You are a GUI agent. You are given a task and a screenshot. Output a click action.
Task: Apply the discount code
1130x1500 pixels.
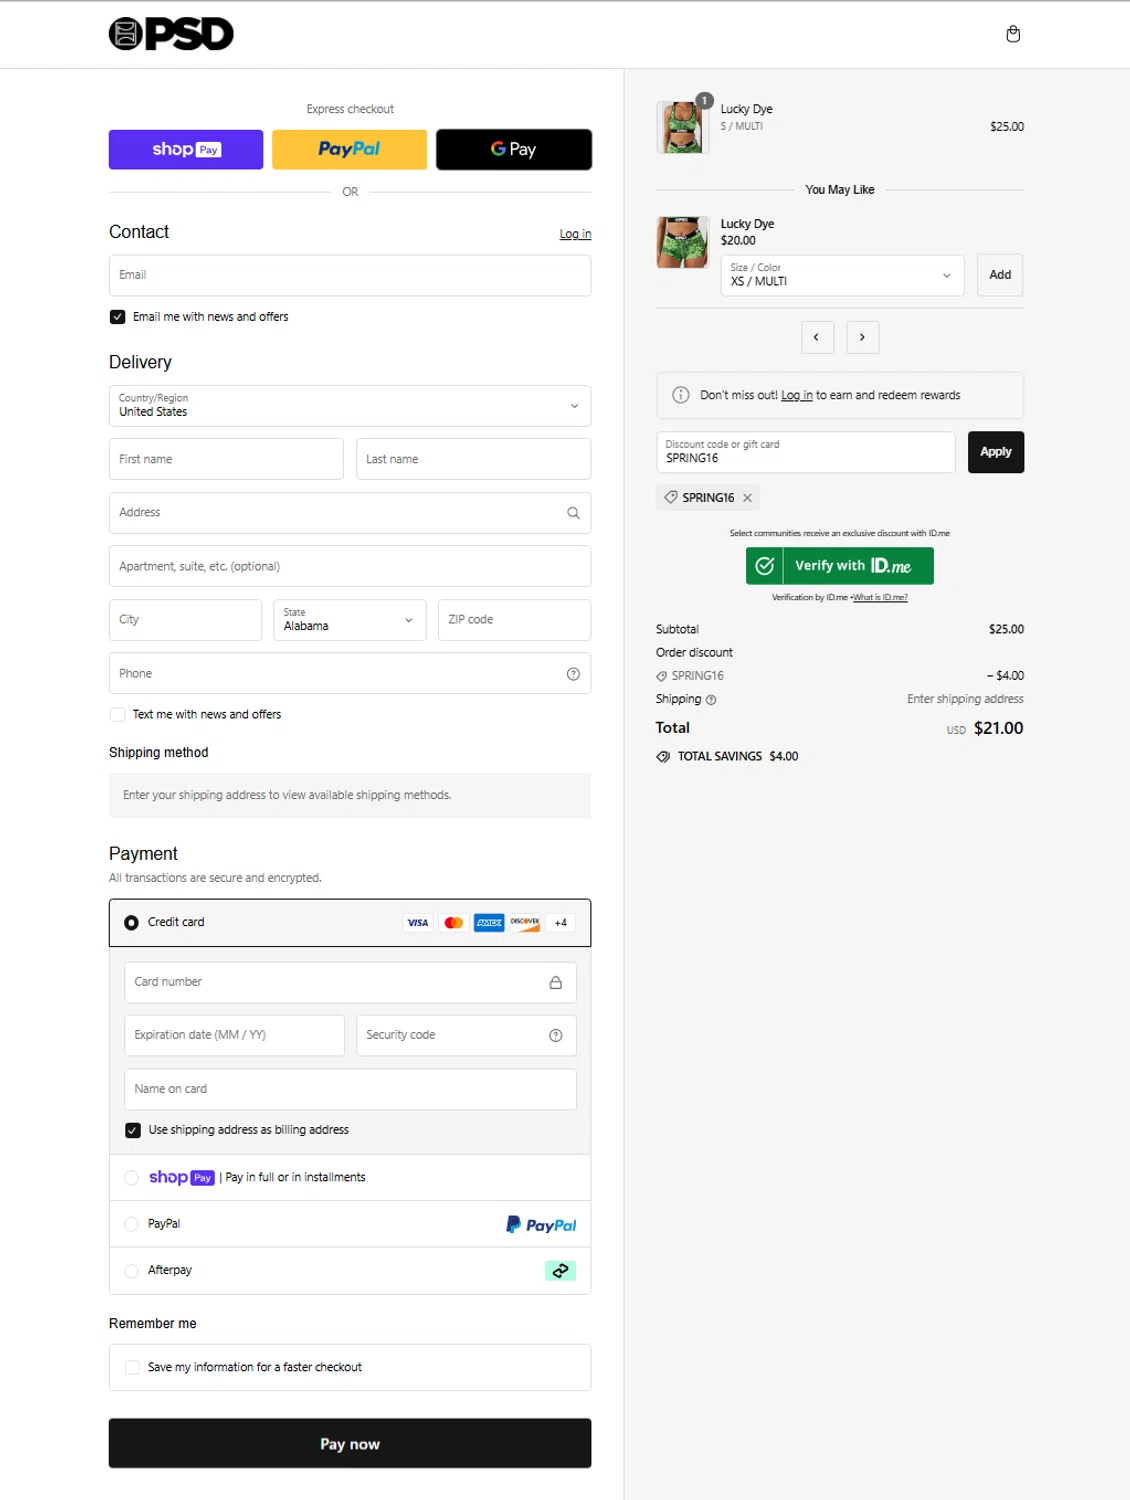[995, 452]
